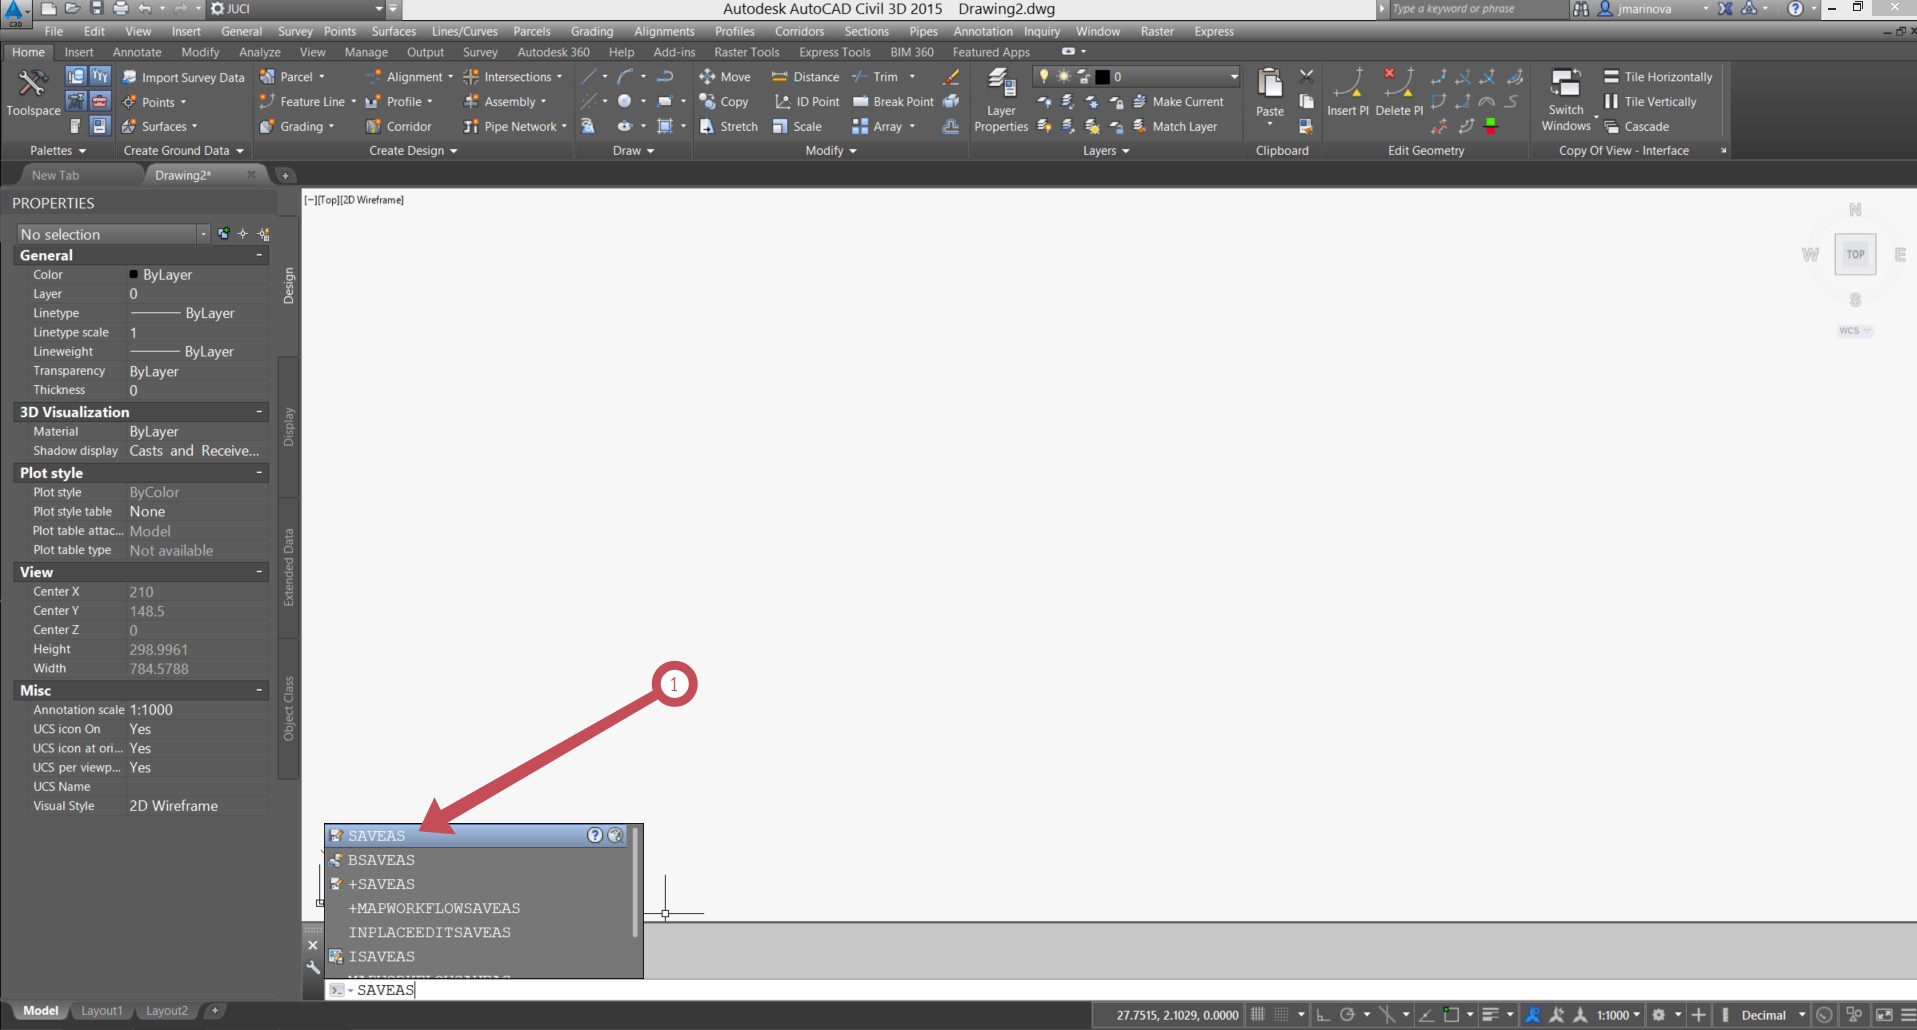Toggle snap mode dotted grid icon

[1281, 1015]
